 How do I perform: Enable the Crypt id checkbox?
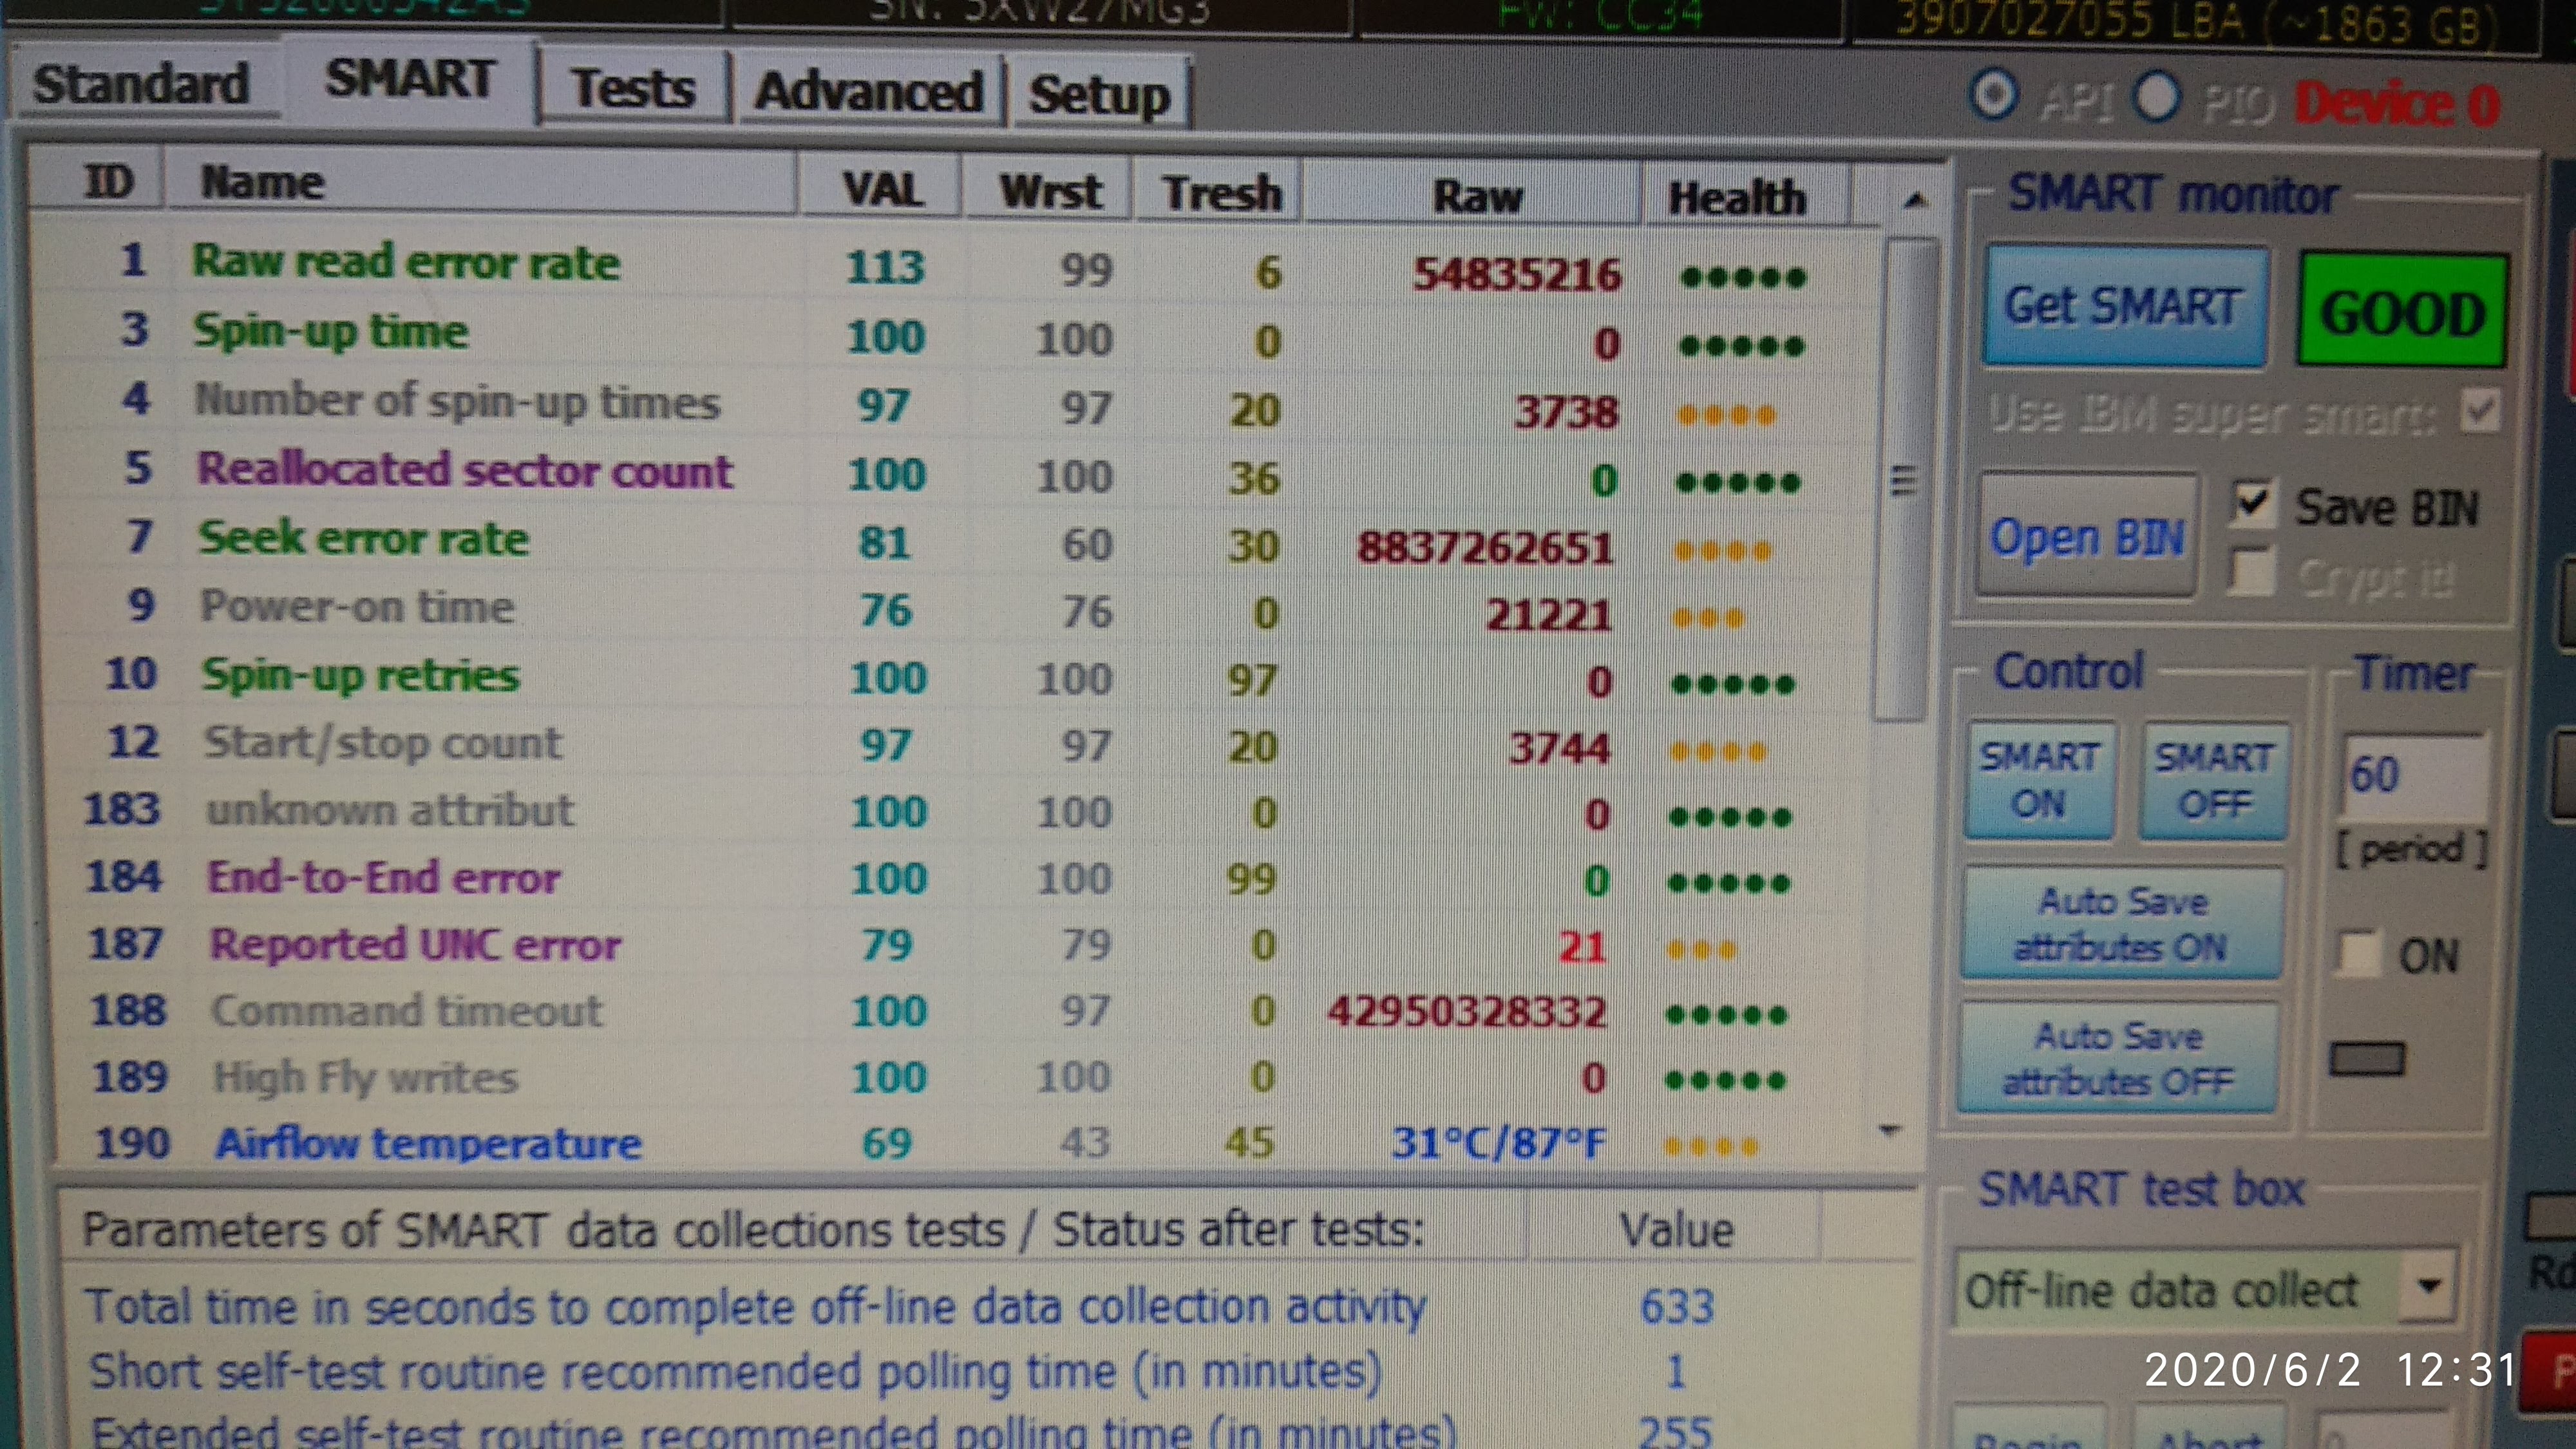click(x=2253, y=573)
